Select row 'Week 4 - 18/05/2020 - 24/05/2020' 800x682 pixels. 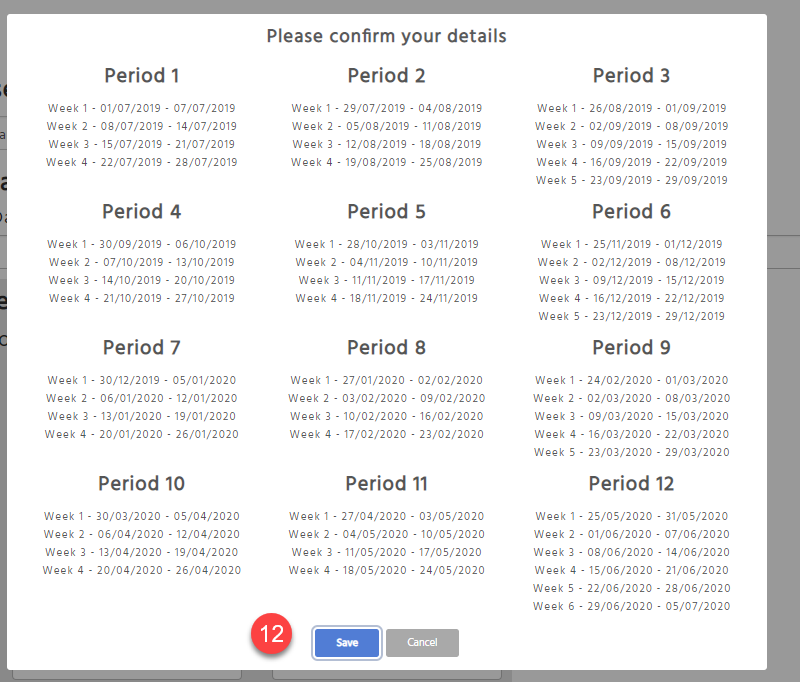(386, 570)
